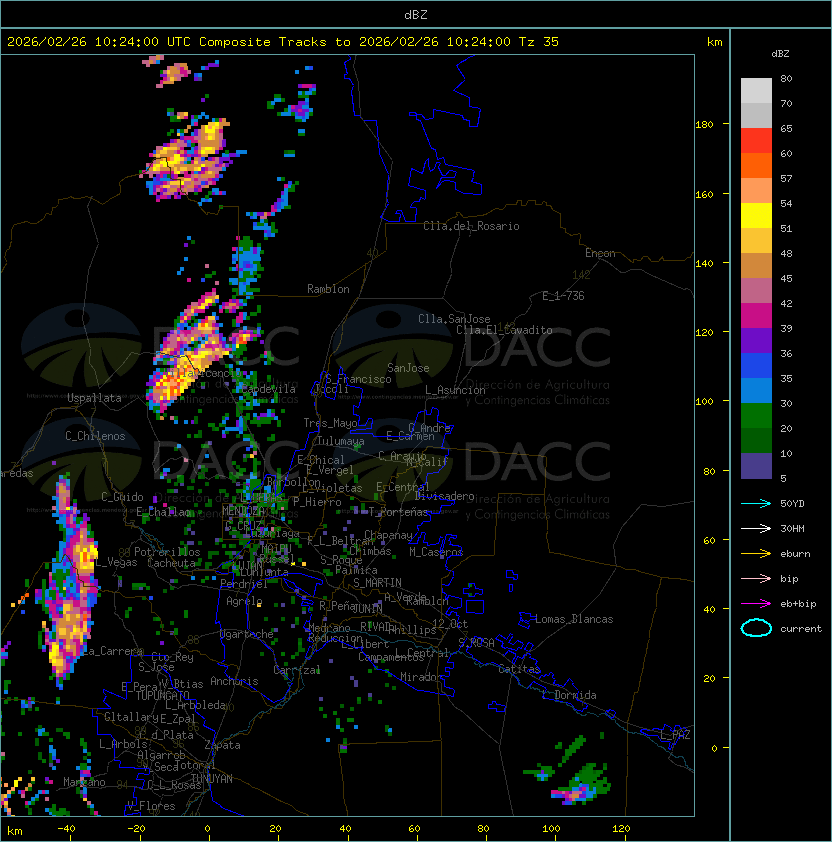
Task: Click the 'Catitas' map label
Action: click(x=519, y=669)
